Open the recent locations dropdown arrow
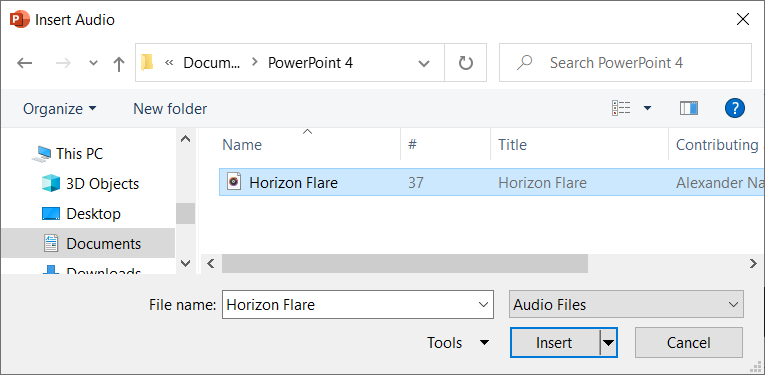Image resolution: width=765 pixels, height=375 pixels. tap(93, 63)
